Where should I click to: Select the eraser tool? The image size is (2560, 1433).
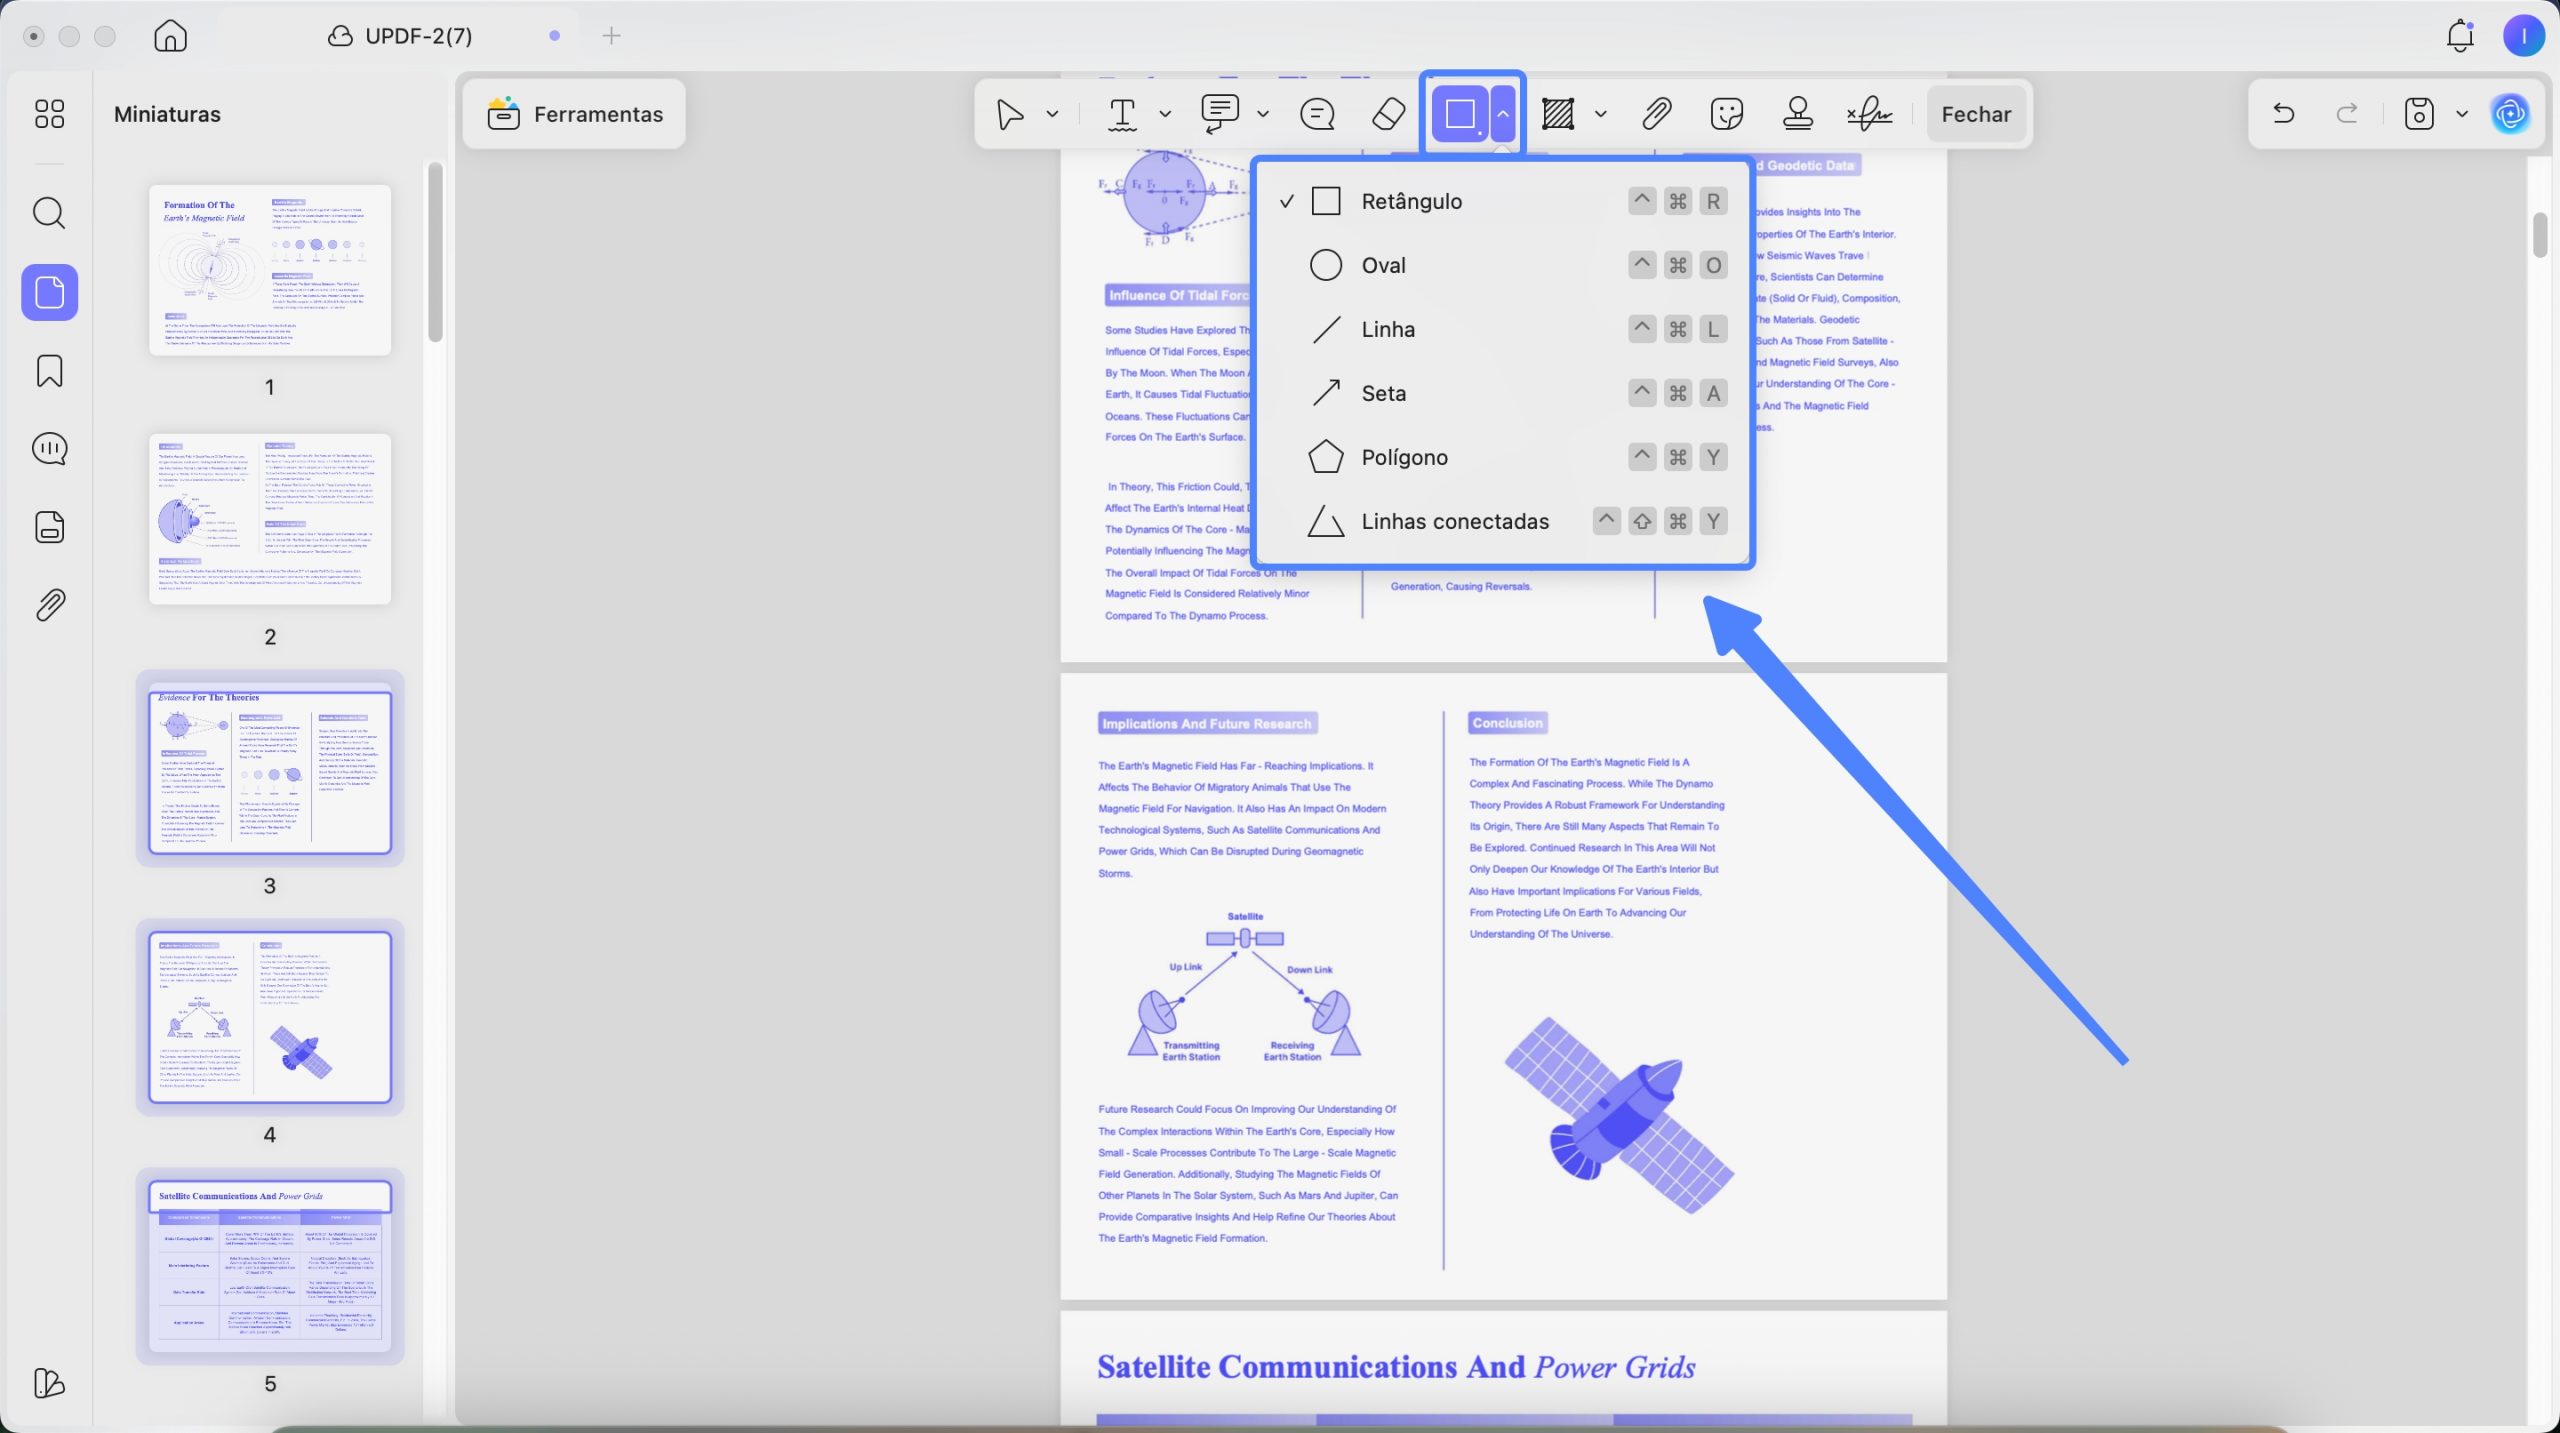[x=1389, y=114]
